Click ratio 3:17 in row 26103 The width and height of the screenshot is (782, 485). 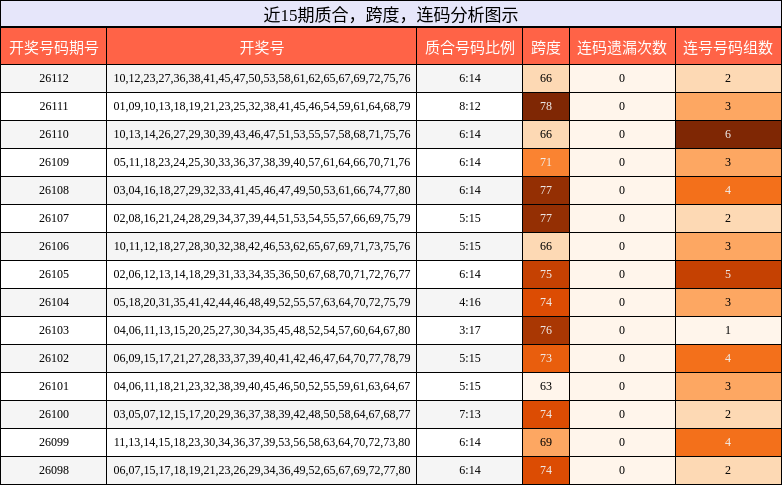click(469, 330)
